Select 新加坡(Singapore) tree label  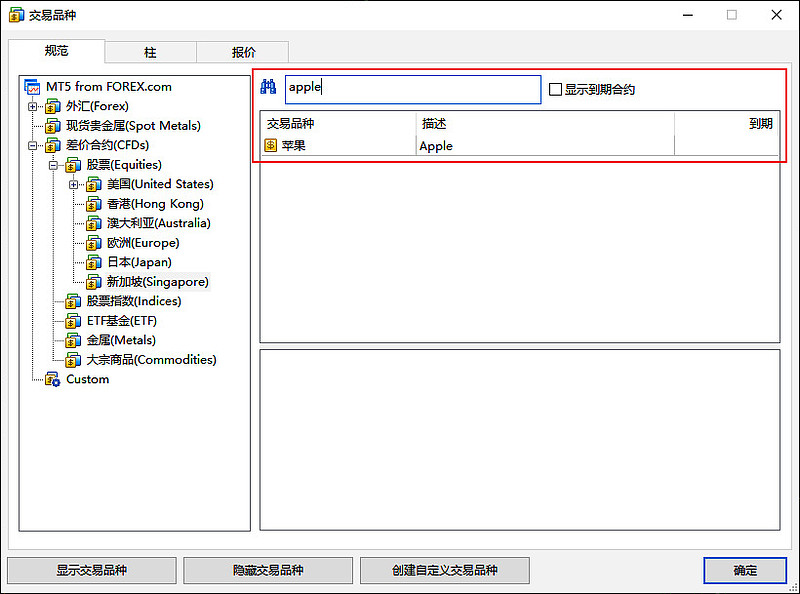click(158, 282)
